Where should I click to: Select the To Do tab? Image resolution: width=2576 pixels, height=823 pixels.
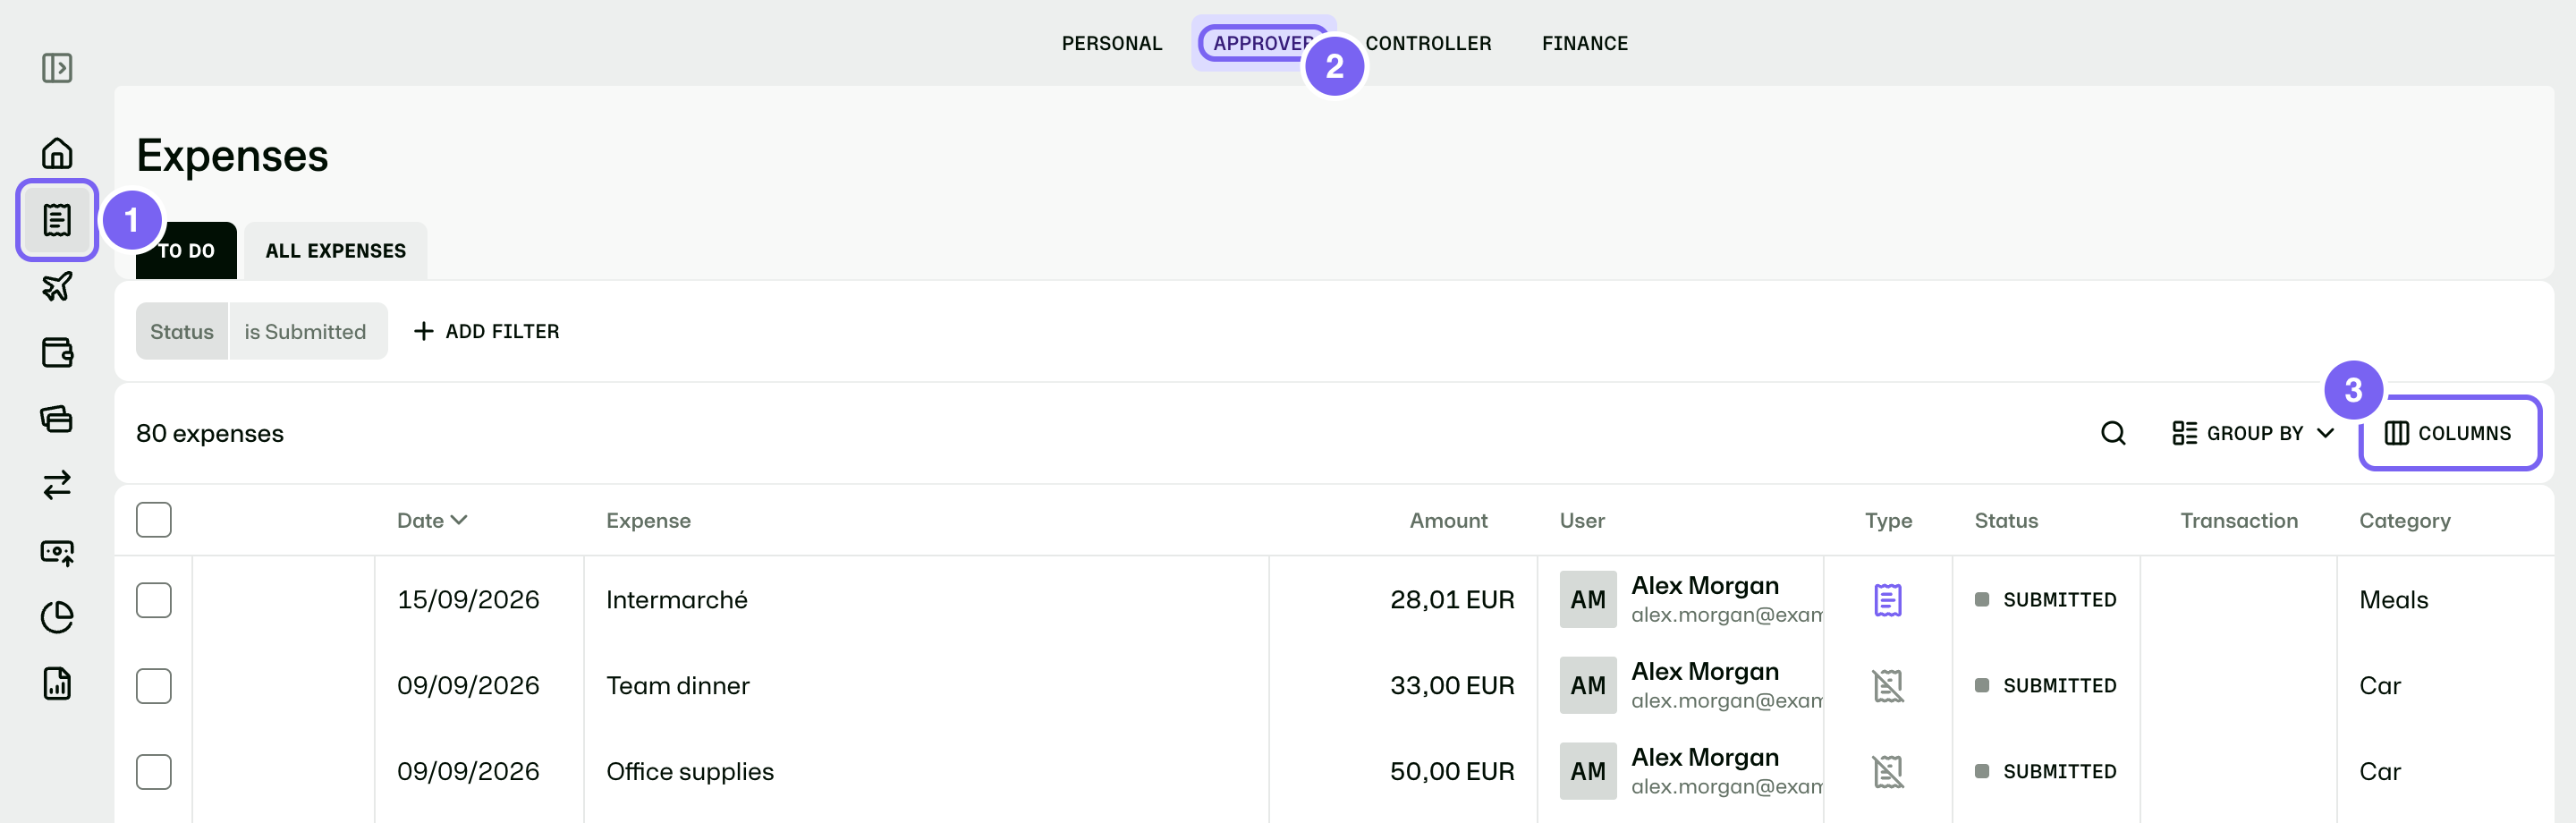pyautogui.click(x=186, y=250)
